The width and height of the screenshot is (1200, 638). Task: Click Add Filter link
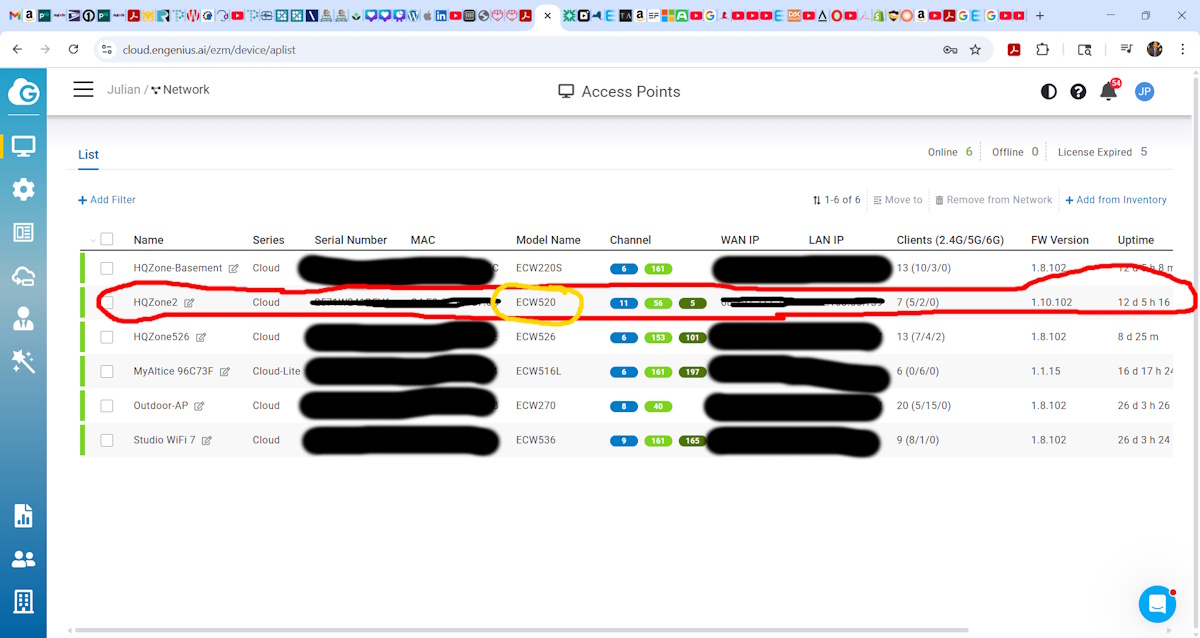pos(107,200)
